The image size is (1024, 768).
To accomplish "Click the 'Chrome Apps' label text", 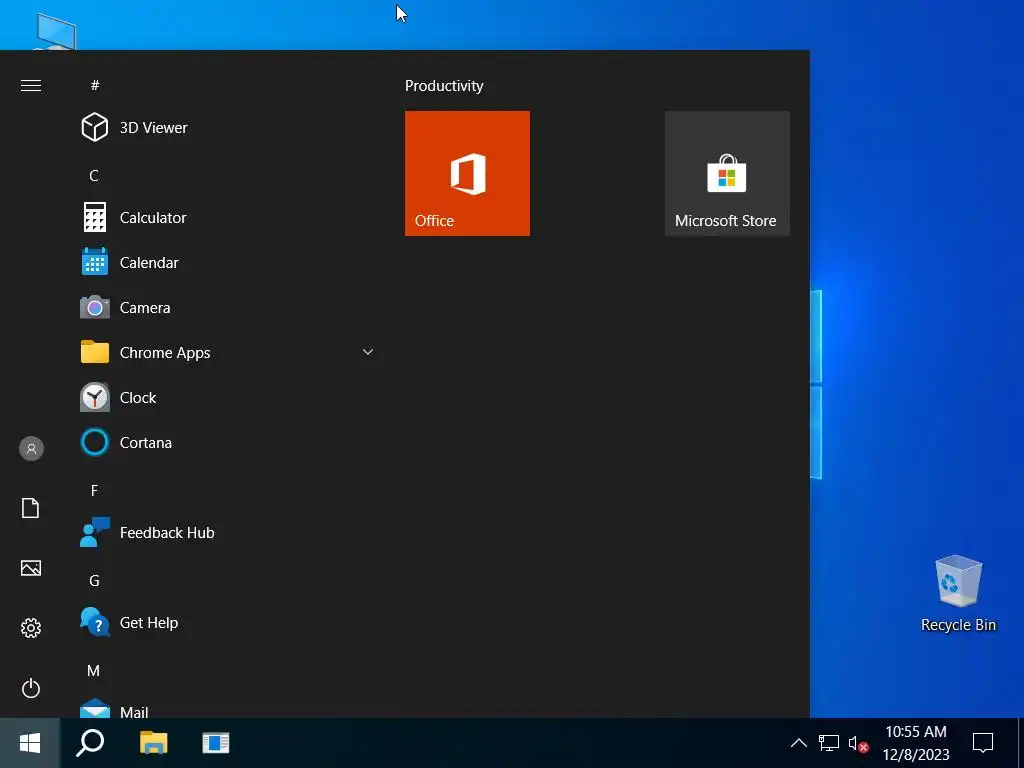I will tap(165, 353).
